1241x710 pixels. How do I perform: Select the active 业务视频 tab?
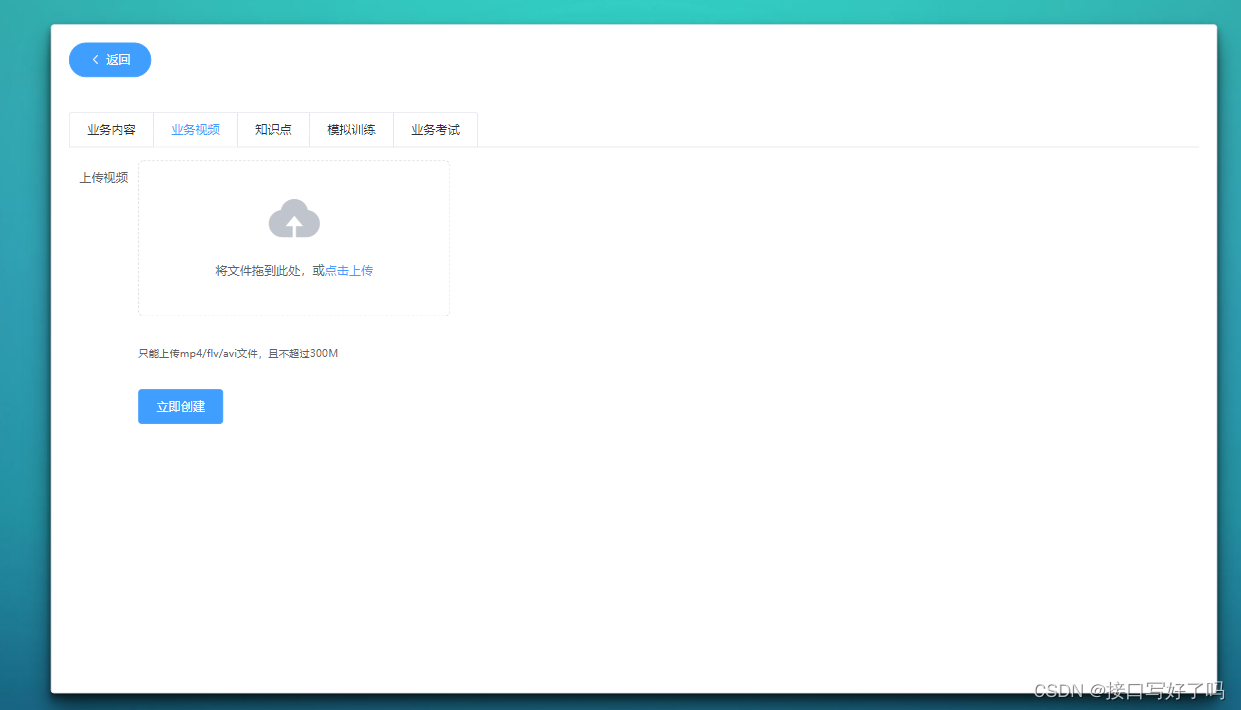tap(195, 129)
